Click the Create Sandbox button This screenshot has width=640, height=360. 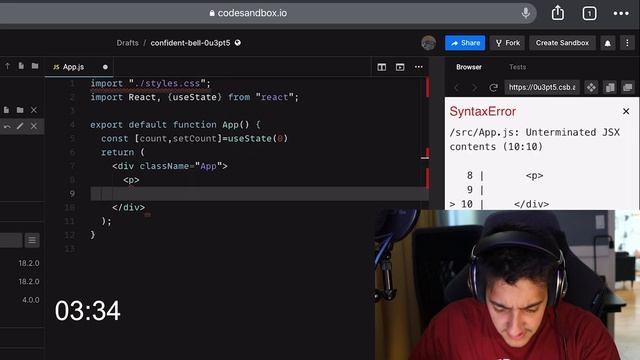click(562, 43)
